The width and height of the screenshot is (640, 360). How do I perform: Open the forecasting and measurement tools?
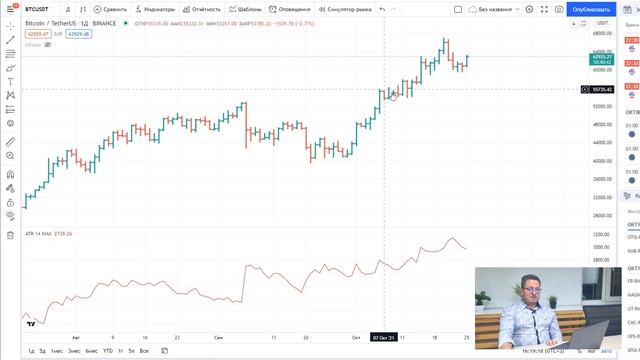(11, 109)
